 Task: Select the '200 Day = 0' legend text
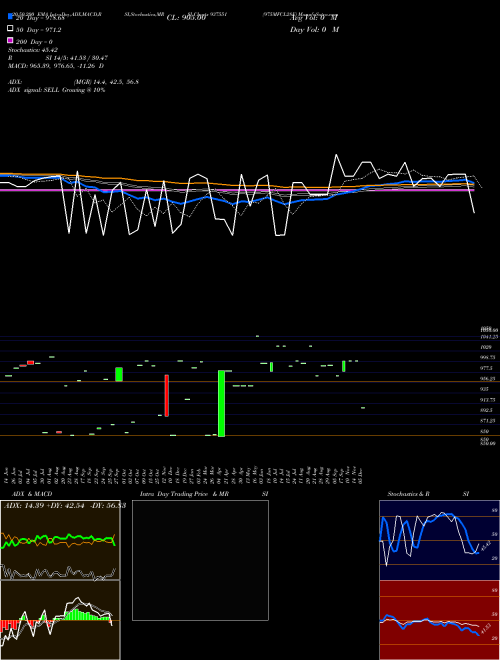[x=34, y=42]
